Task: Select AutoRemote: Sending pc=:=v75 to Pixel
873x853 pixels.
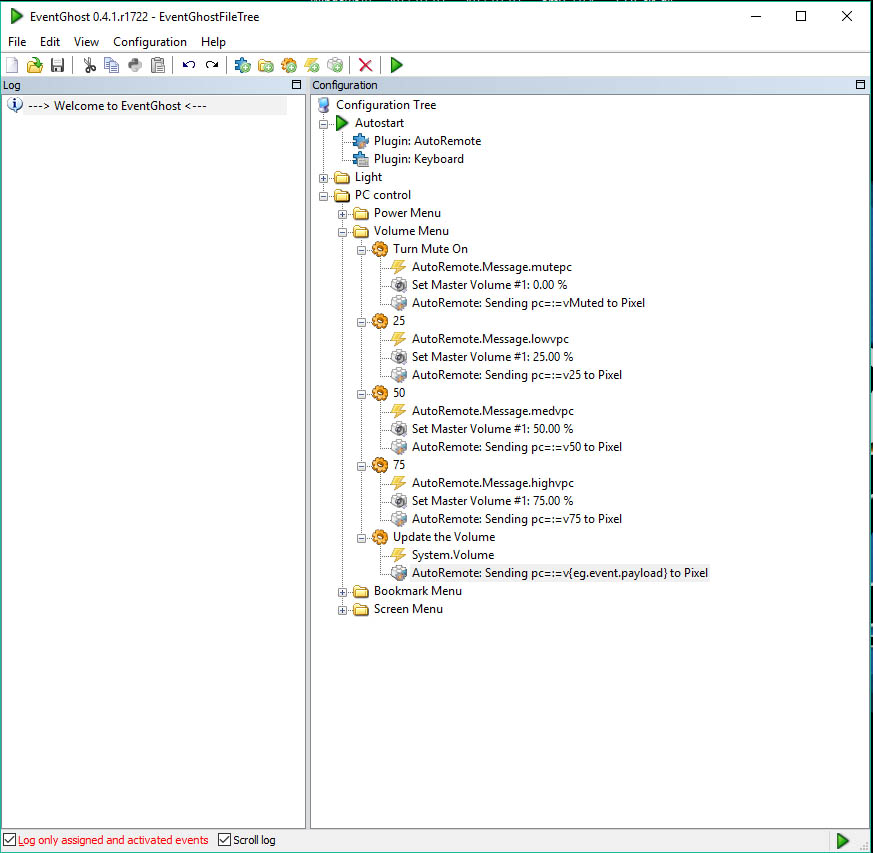Action: coord(516,519)
